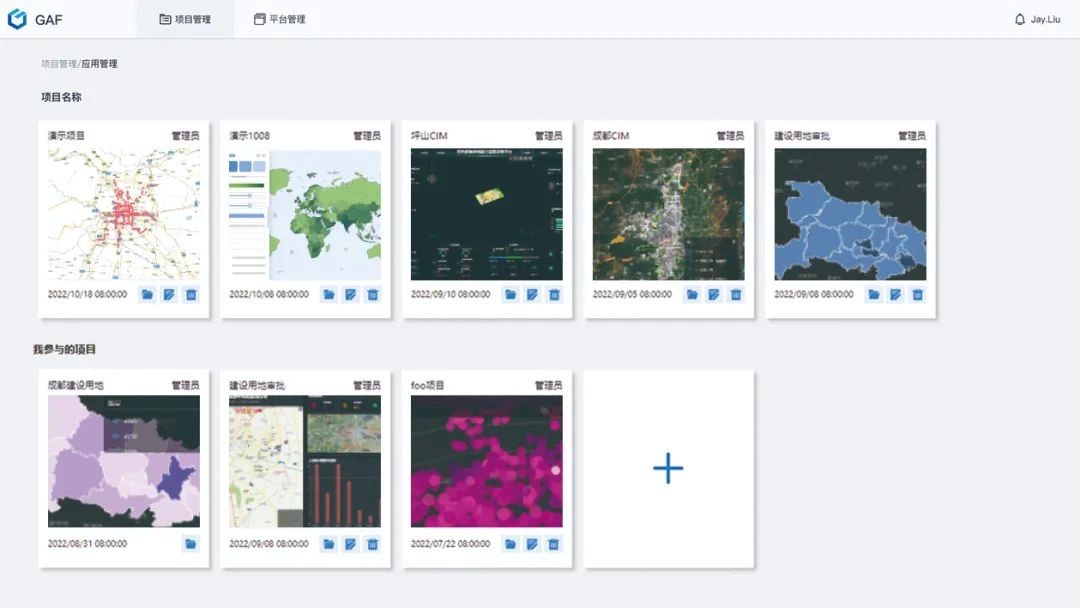Edit 建设用地审批 in 我参与的项目 section
The width and height of the screenshot is (1080, 608).
(x=351, y=544)
